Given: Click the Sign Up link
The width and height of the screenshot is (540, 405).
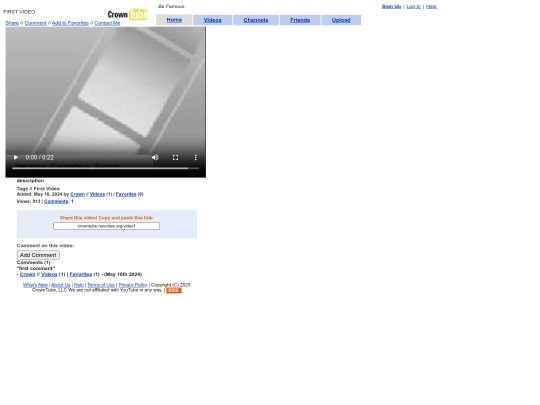Looking at the screenshot, I should tap(391, 6).
